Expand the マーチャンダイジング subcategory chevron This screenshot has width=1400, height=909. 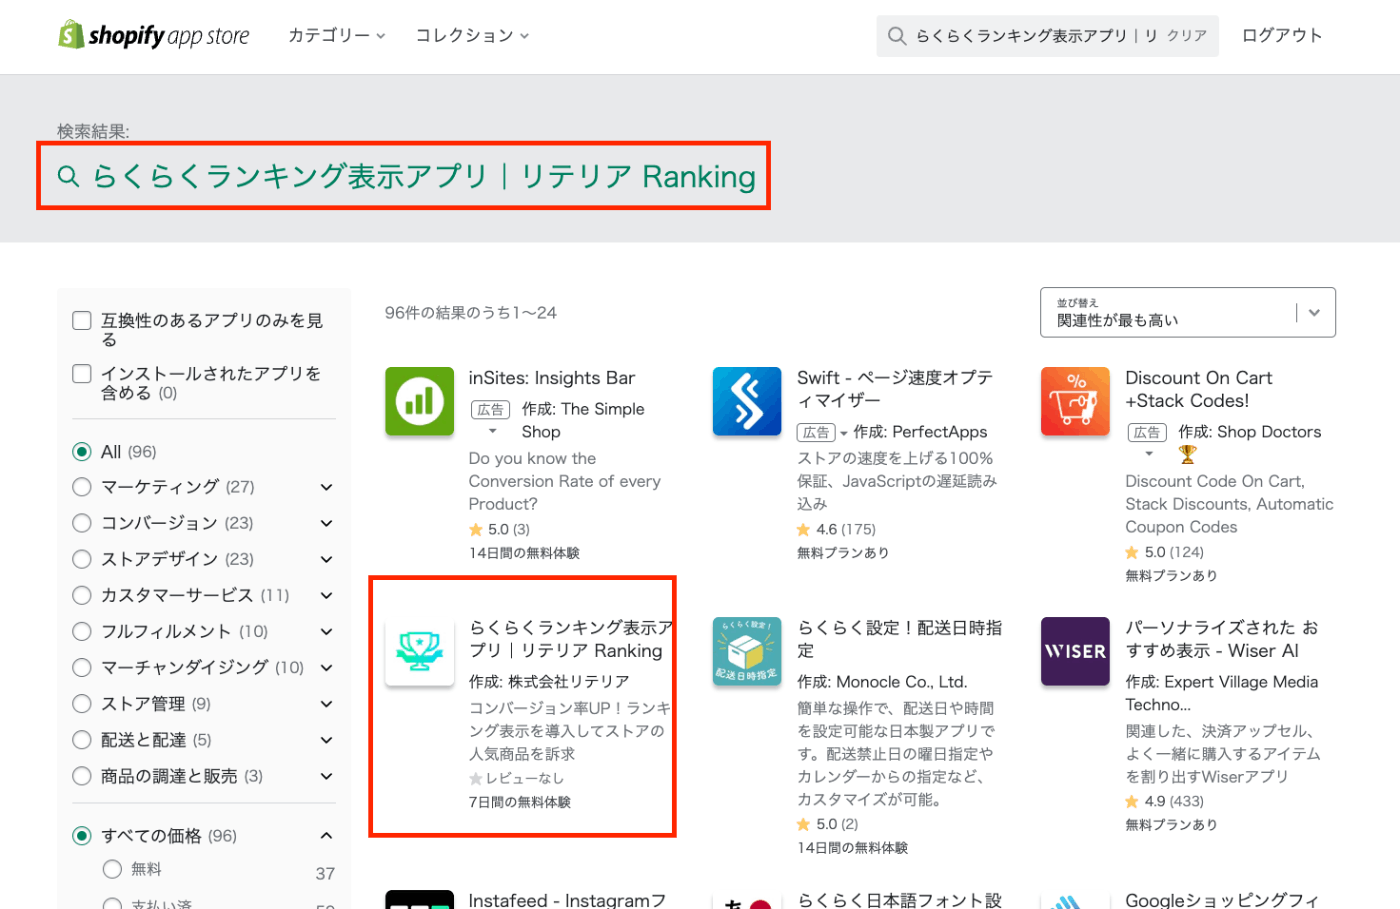pyautogui.click(x=326, y=667)
